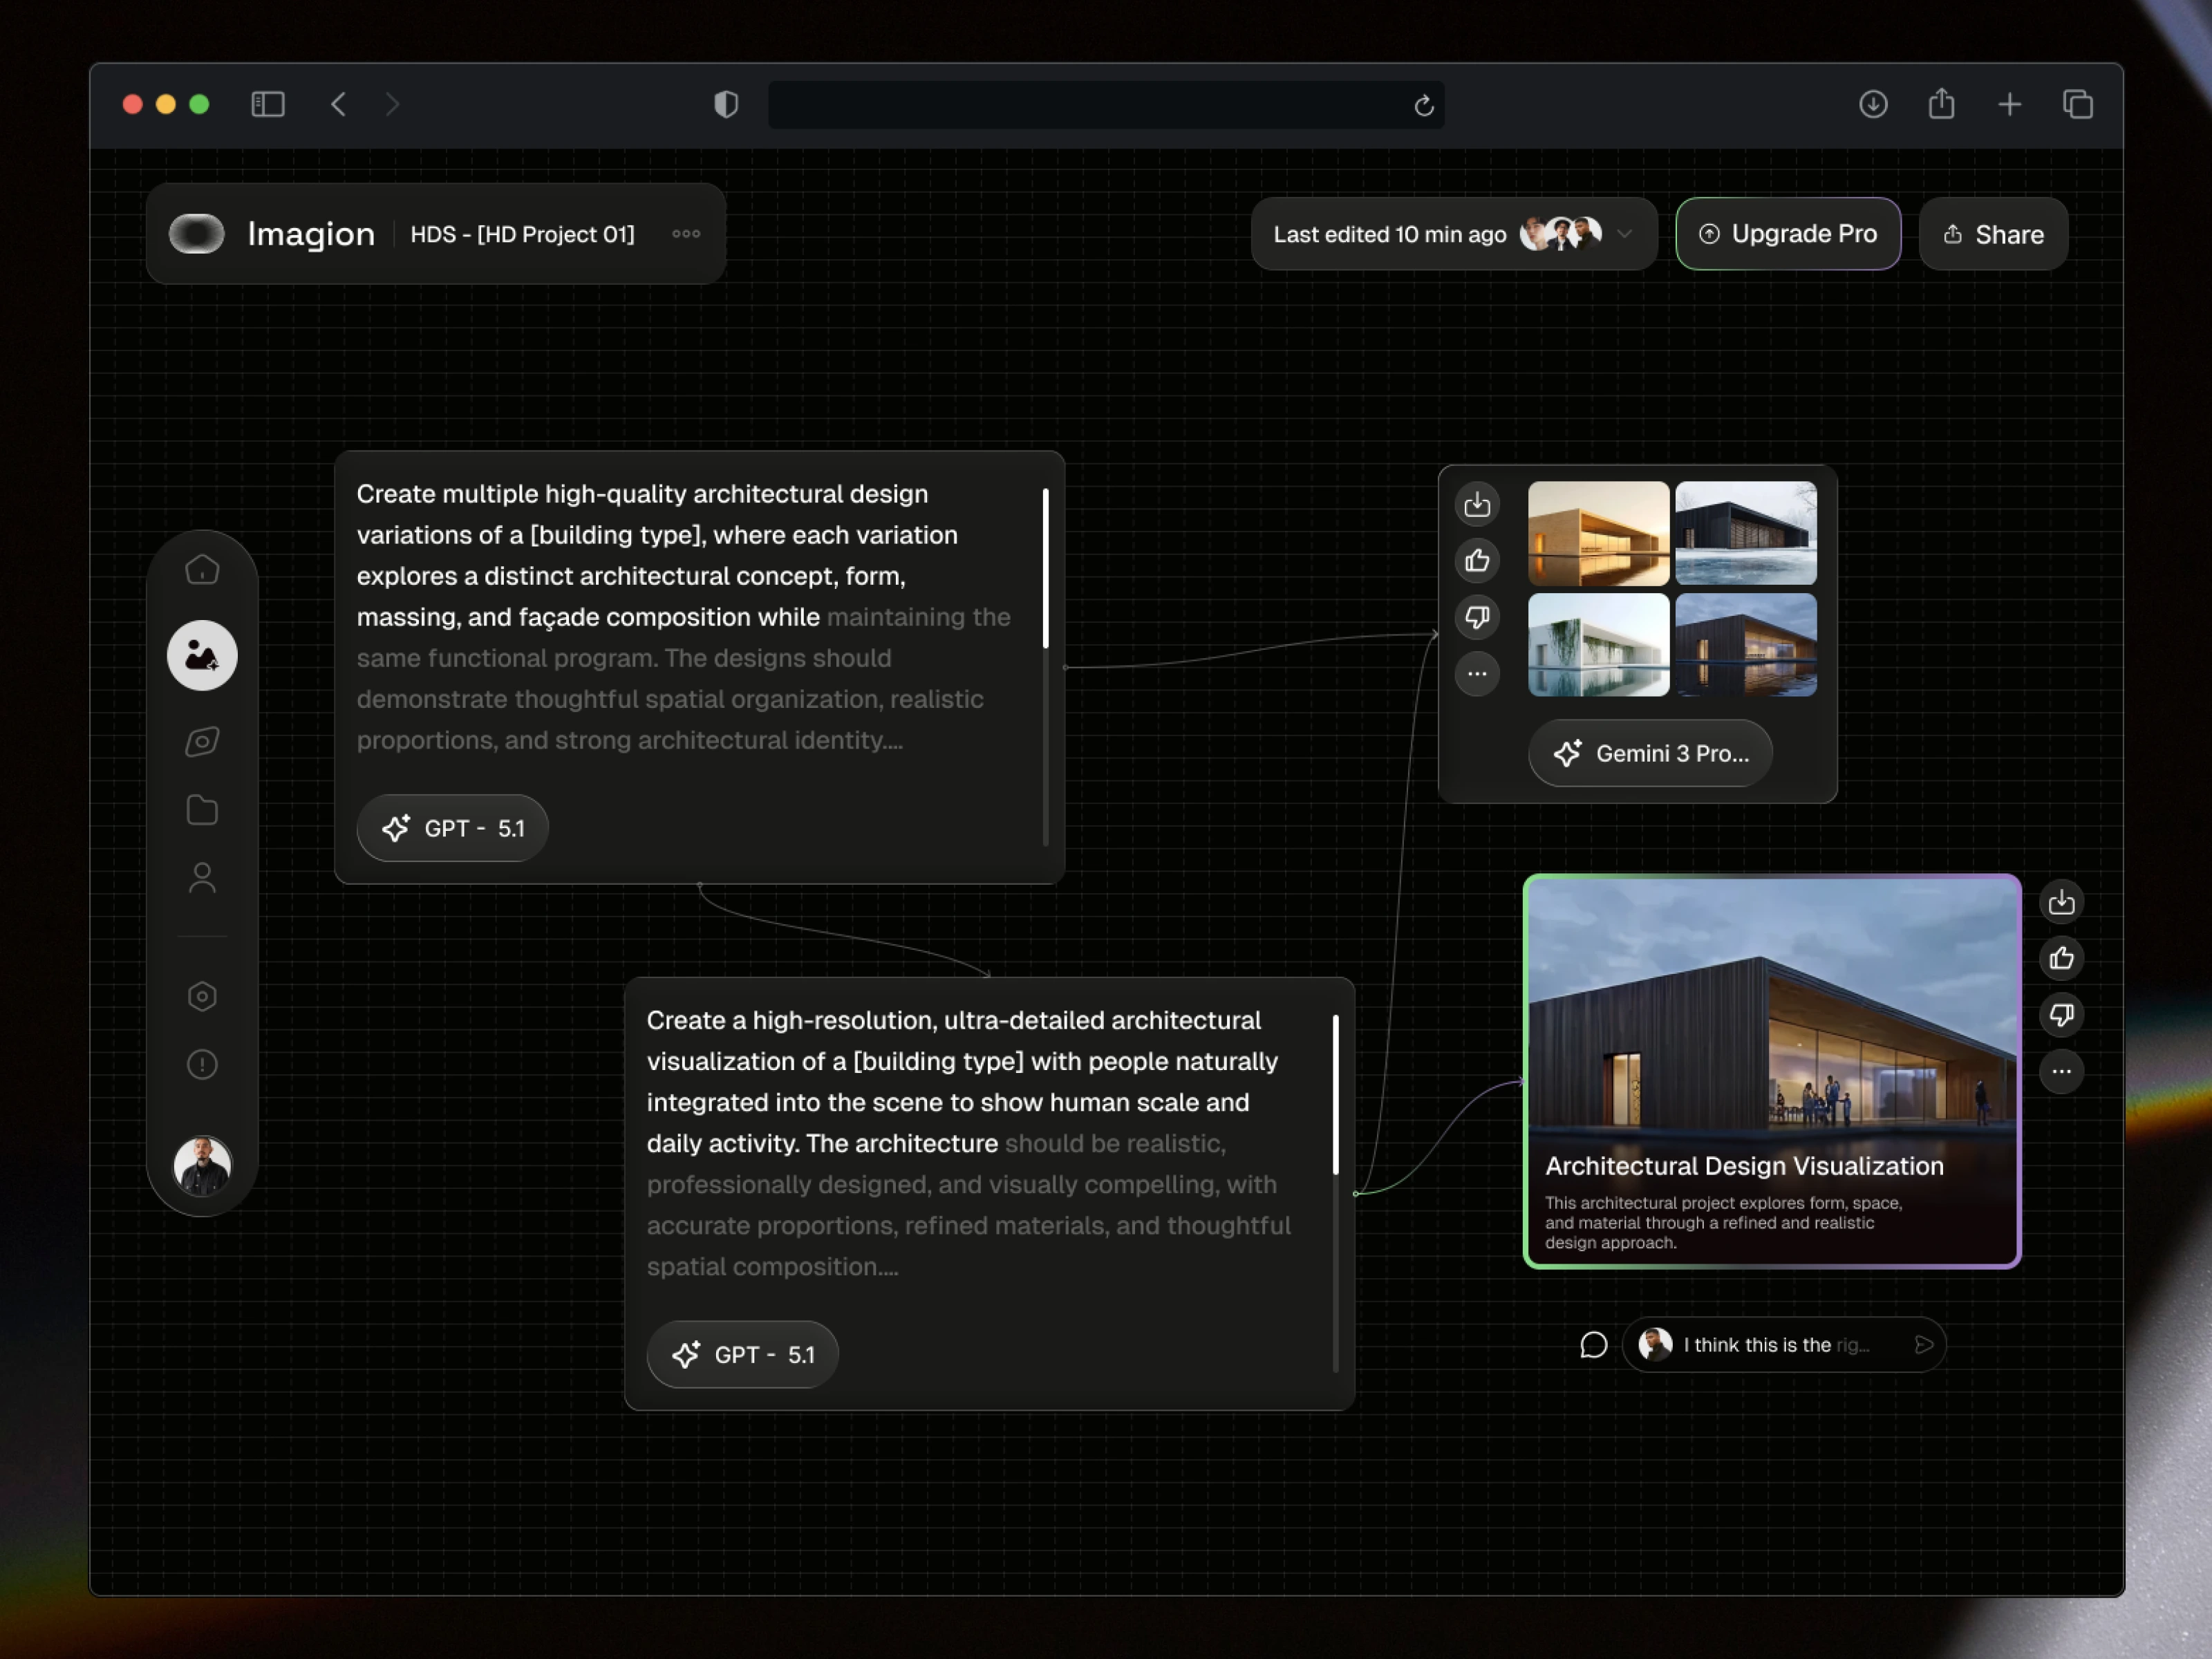Click the Share button
The image size is (2212, 1659).
pyautogui.click(x=1993, y=234)
